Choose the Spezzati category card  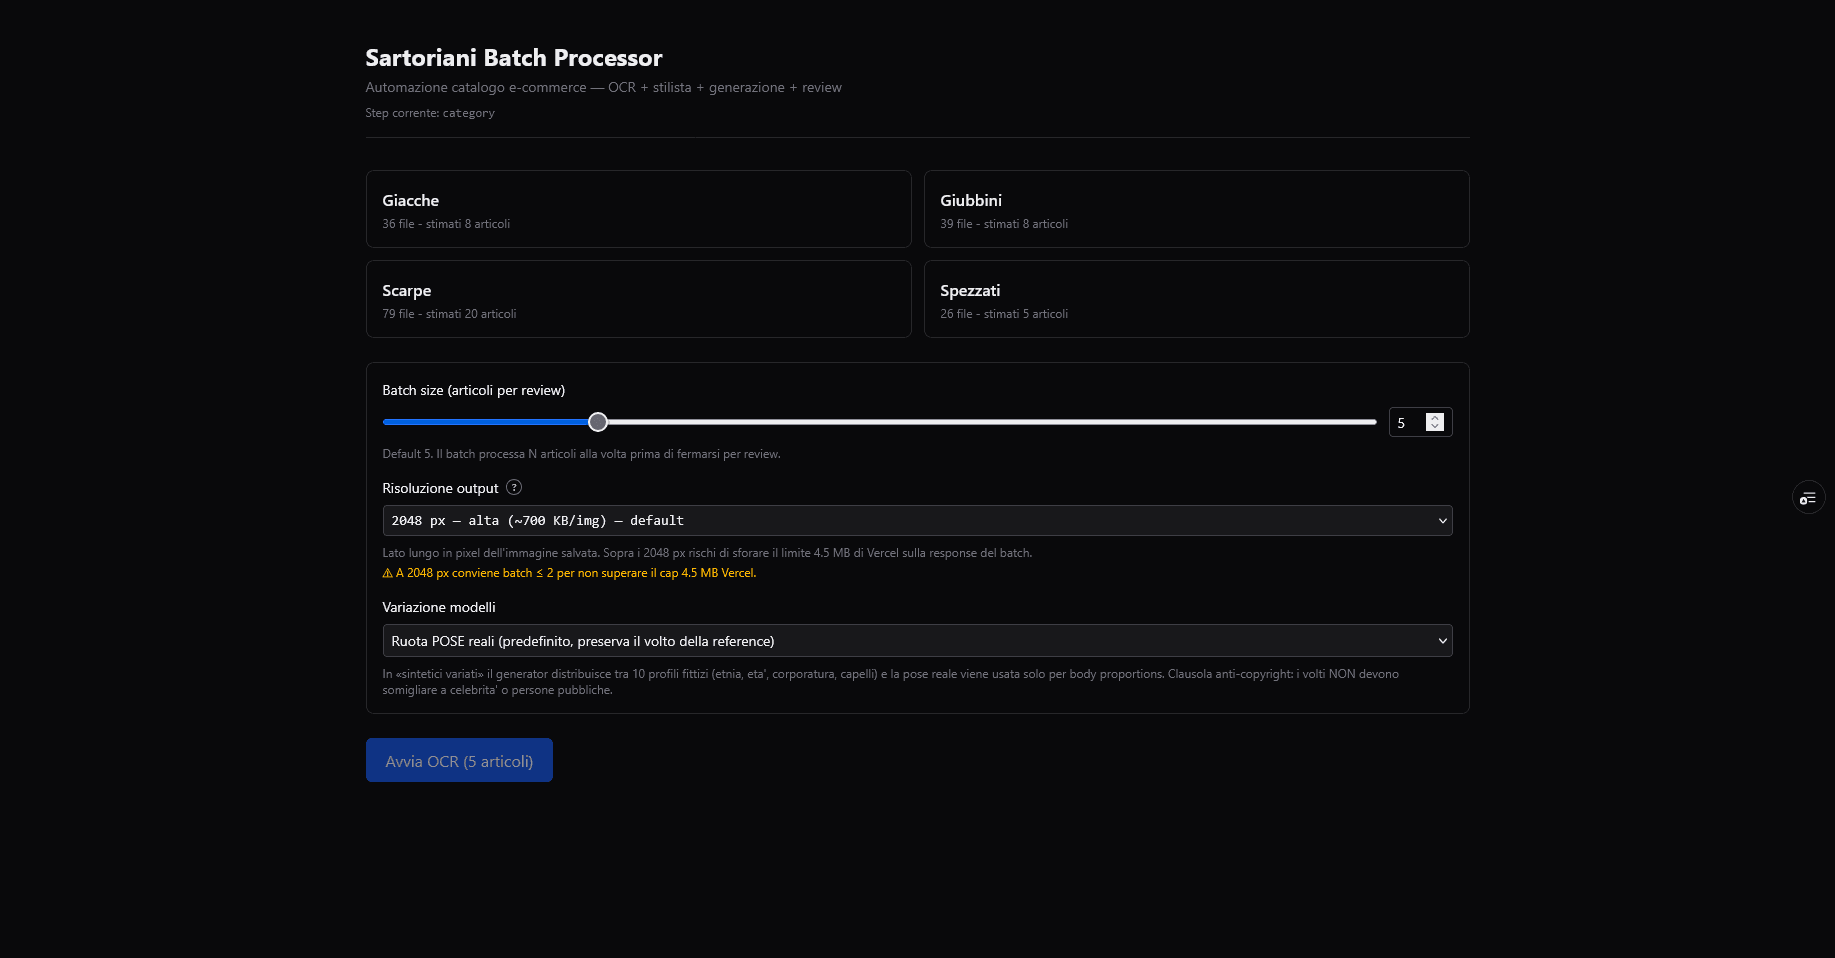point(1196,299)
